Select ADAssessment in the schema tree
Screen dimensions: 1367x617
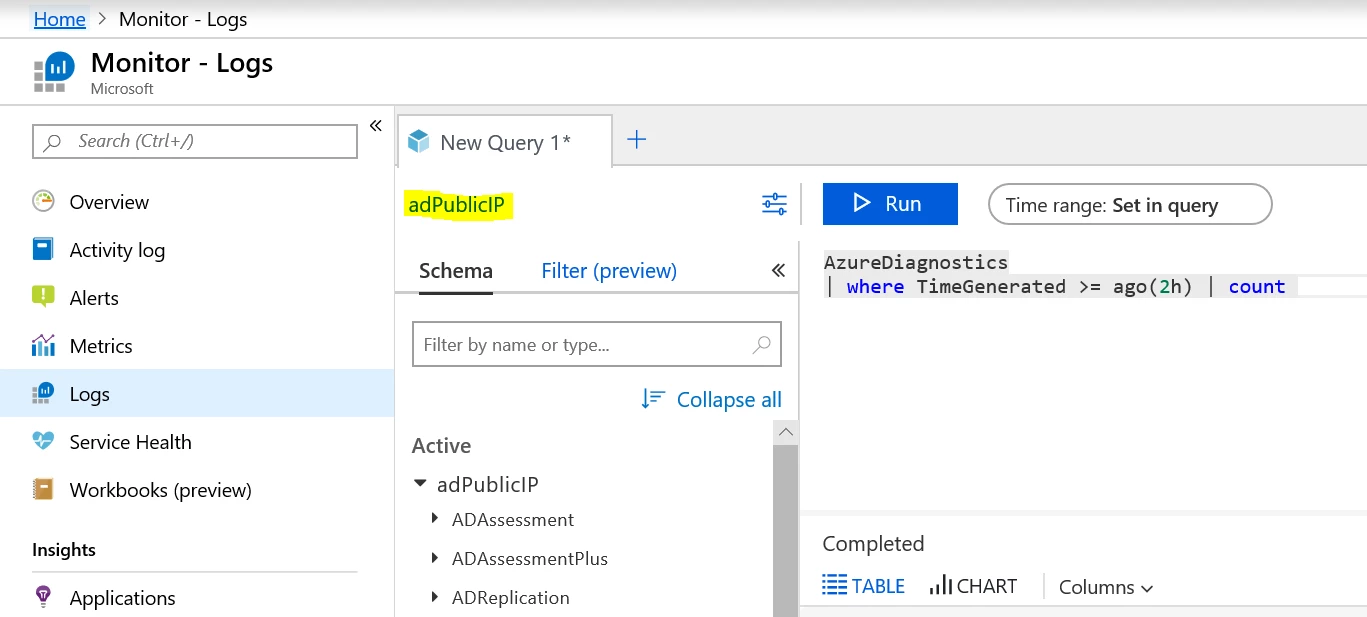tap(513, 520)
